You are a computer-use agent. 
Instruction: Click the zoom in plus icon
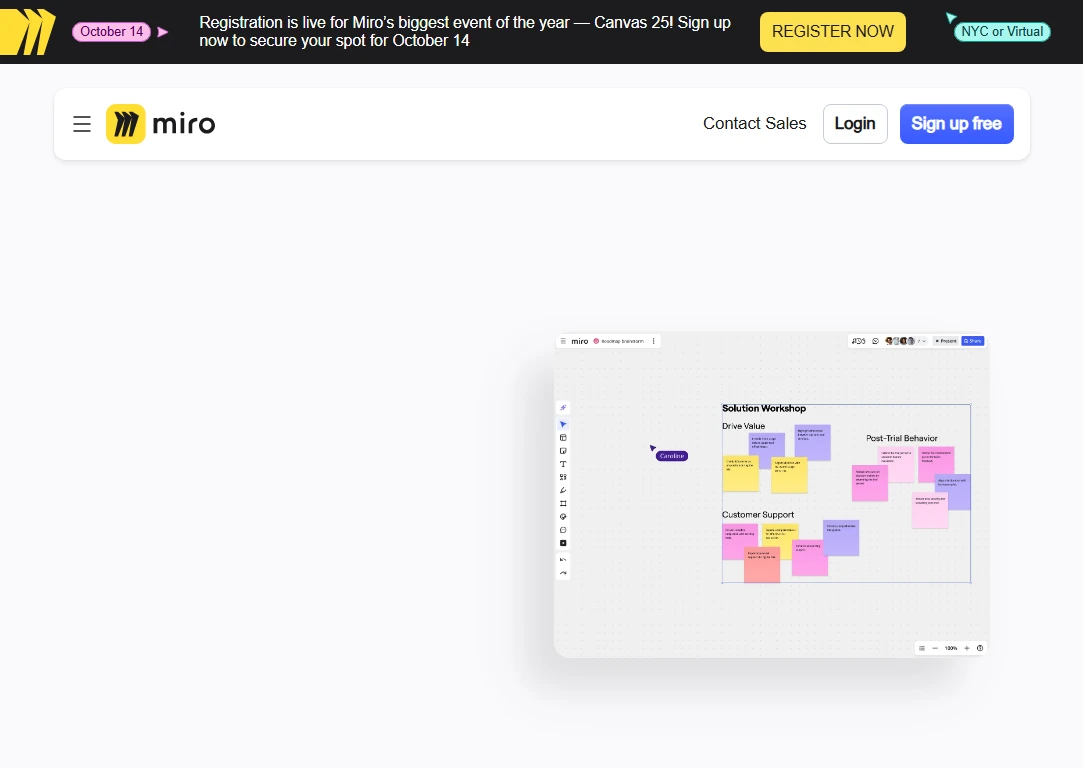point(967,648)
